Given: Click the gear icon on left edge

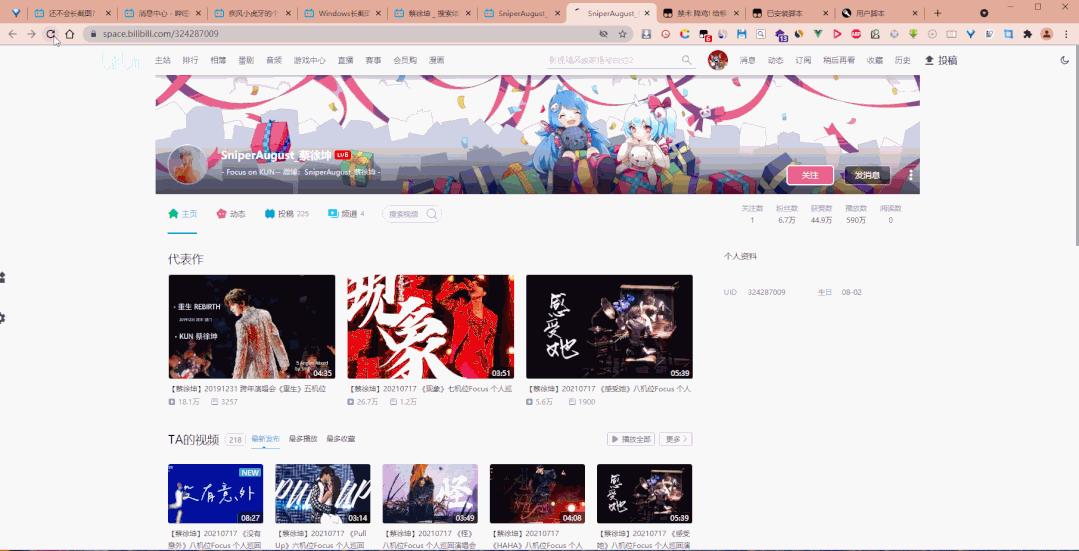Looking at the screenshot, I should pyautogui.click(x=2, y=318).
